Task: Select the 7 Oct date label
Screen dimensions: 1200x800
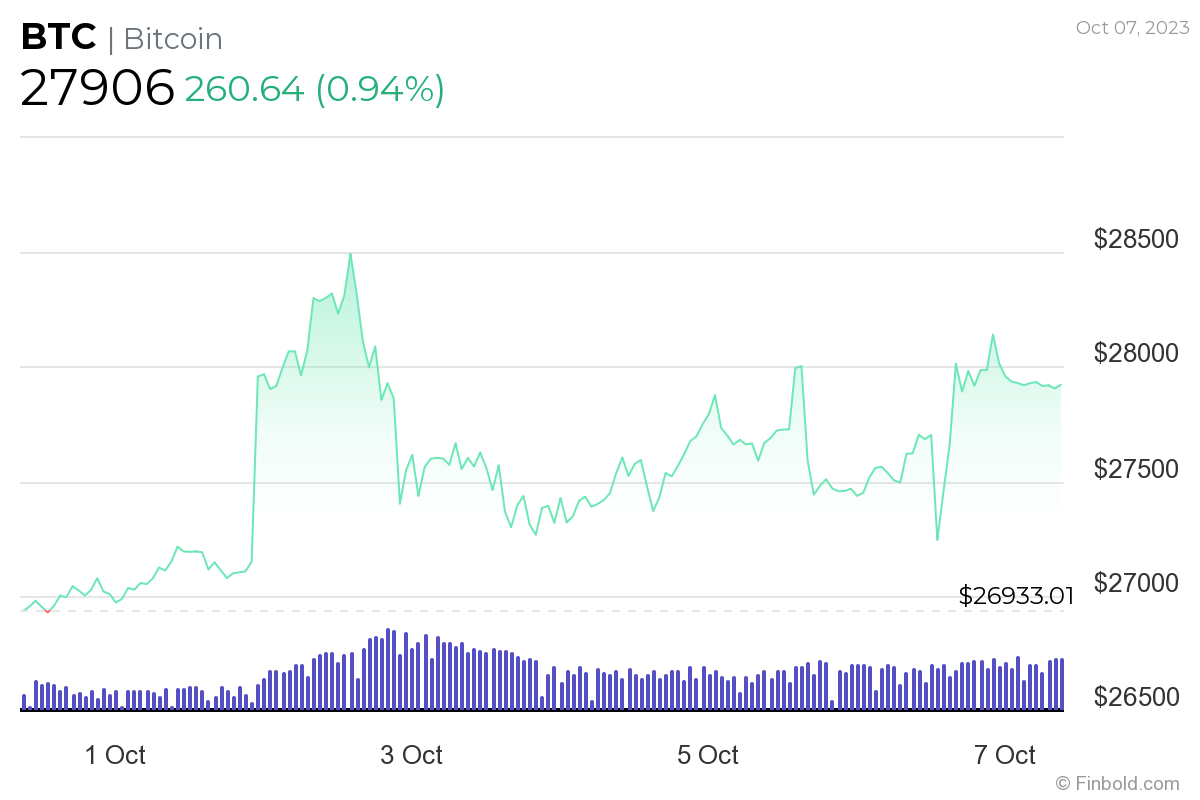Action: [x=1003, y=756]
